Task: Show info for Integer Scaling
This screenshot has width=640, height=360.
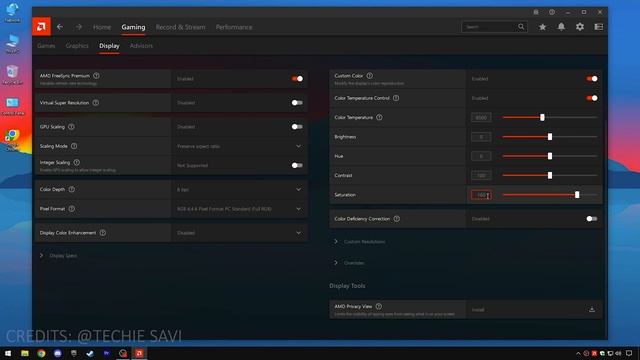Action: (77, 162)
